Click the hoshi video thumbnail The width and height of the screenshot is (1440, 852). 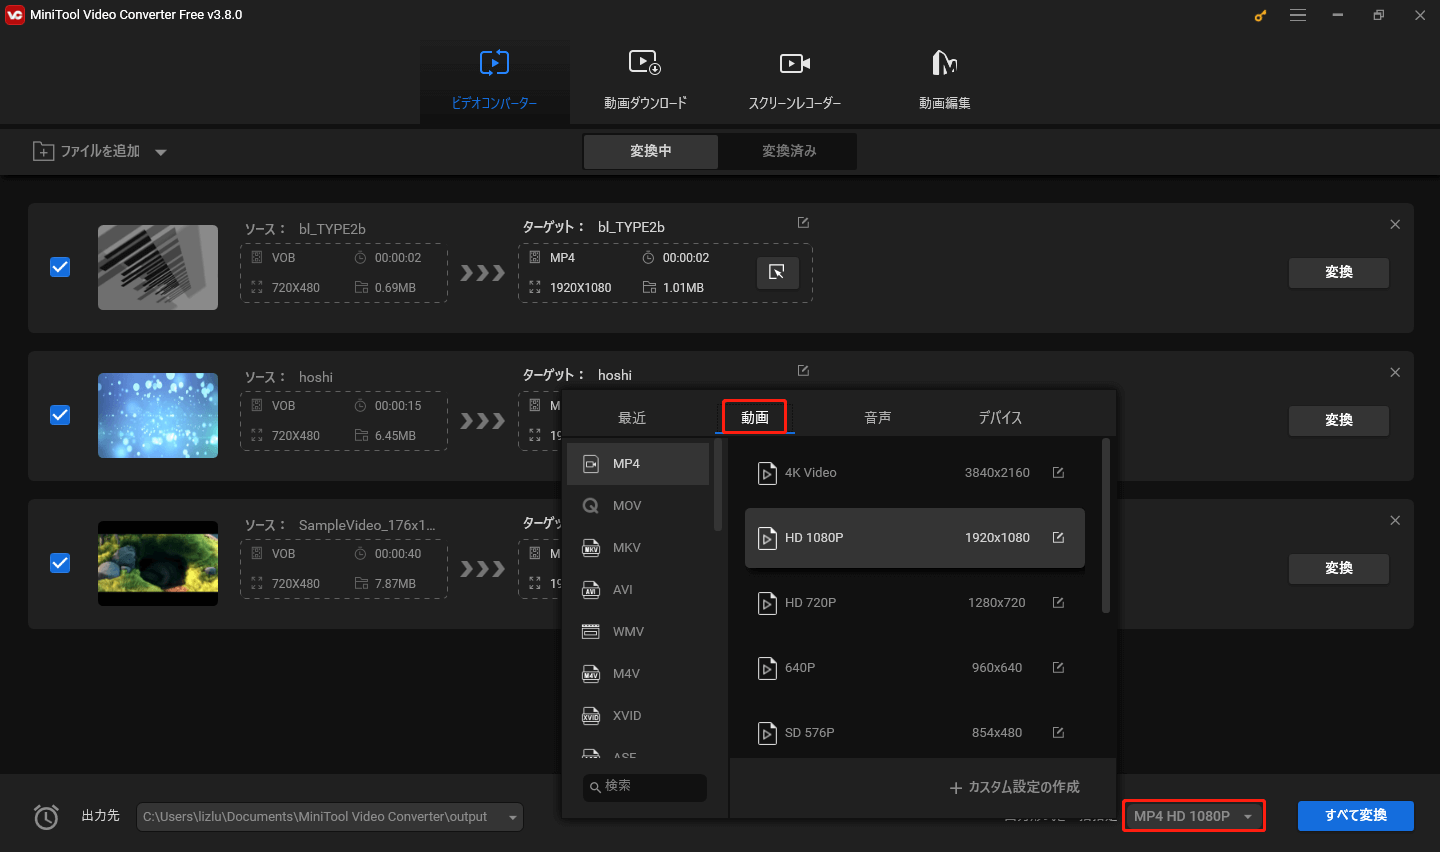158,415
